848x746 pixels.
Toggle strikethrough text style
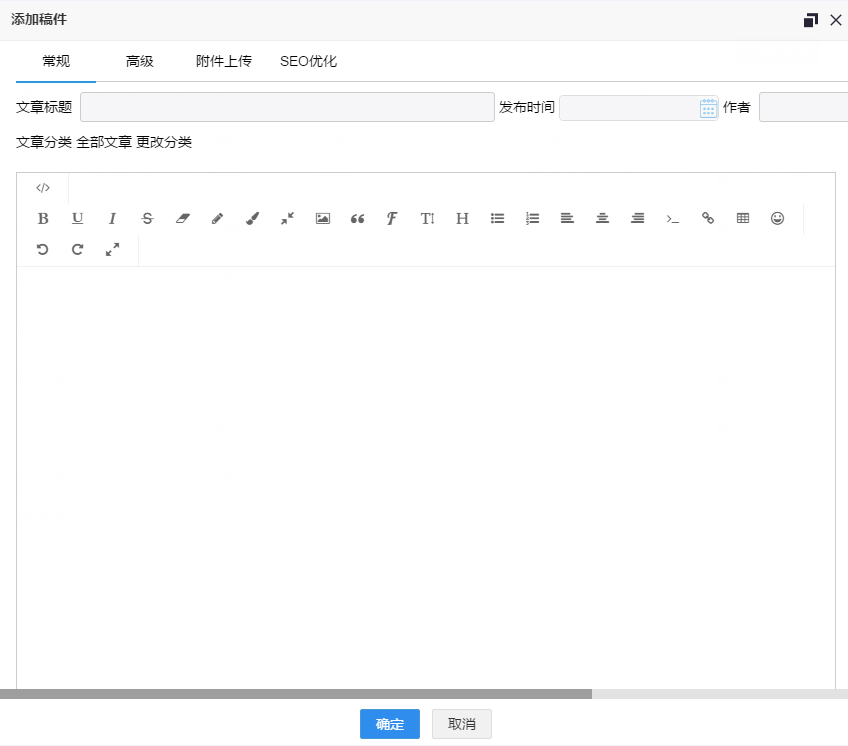(x=148, y=218)
